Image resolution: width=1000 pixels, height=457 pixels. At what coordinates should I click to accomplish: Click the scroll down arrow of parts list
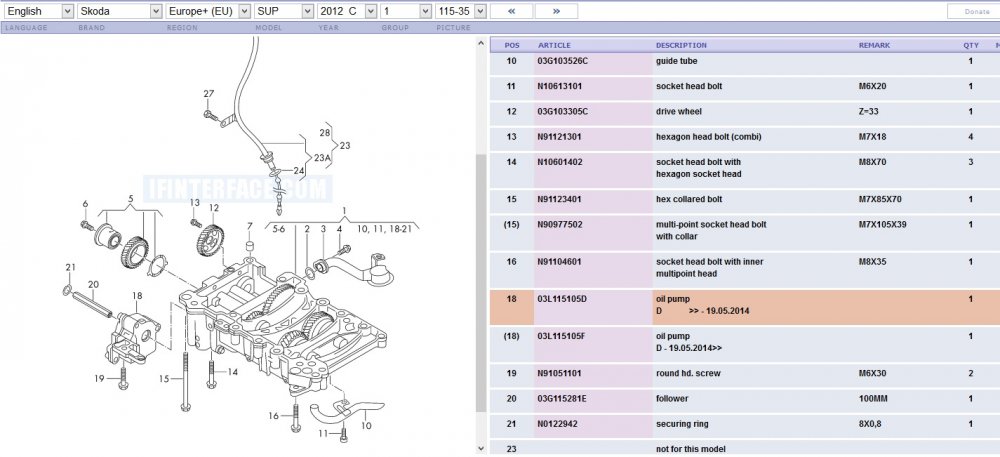tap(482, 449)
